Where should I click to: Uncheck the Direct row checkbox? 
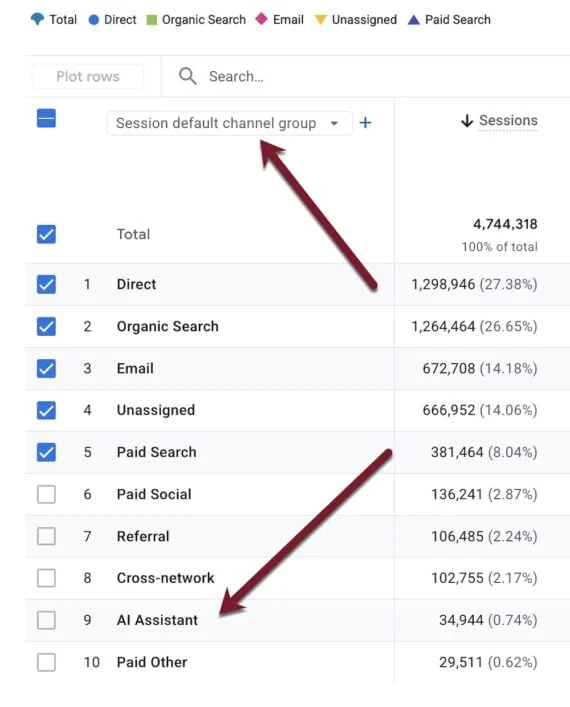[46, 285]
